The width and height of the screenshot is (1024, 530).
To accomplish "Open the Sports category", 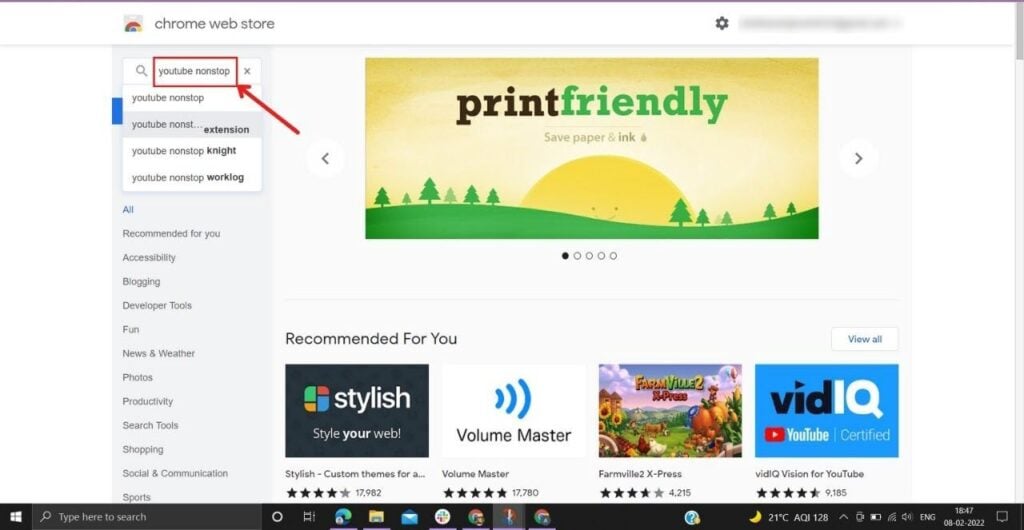I will (x=136, y=497).
